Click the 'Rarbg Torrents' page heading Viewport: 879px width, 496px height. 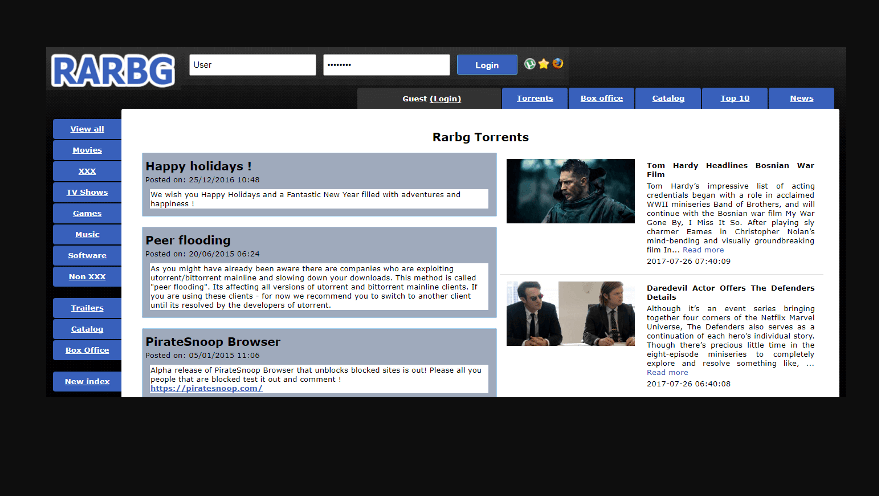[x=480, y=137]
